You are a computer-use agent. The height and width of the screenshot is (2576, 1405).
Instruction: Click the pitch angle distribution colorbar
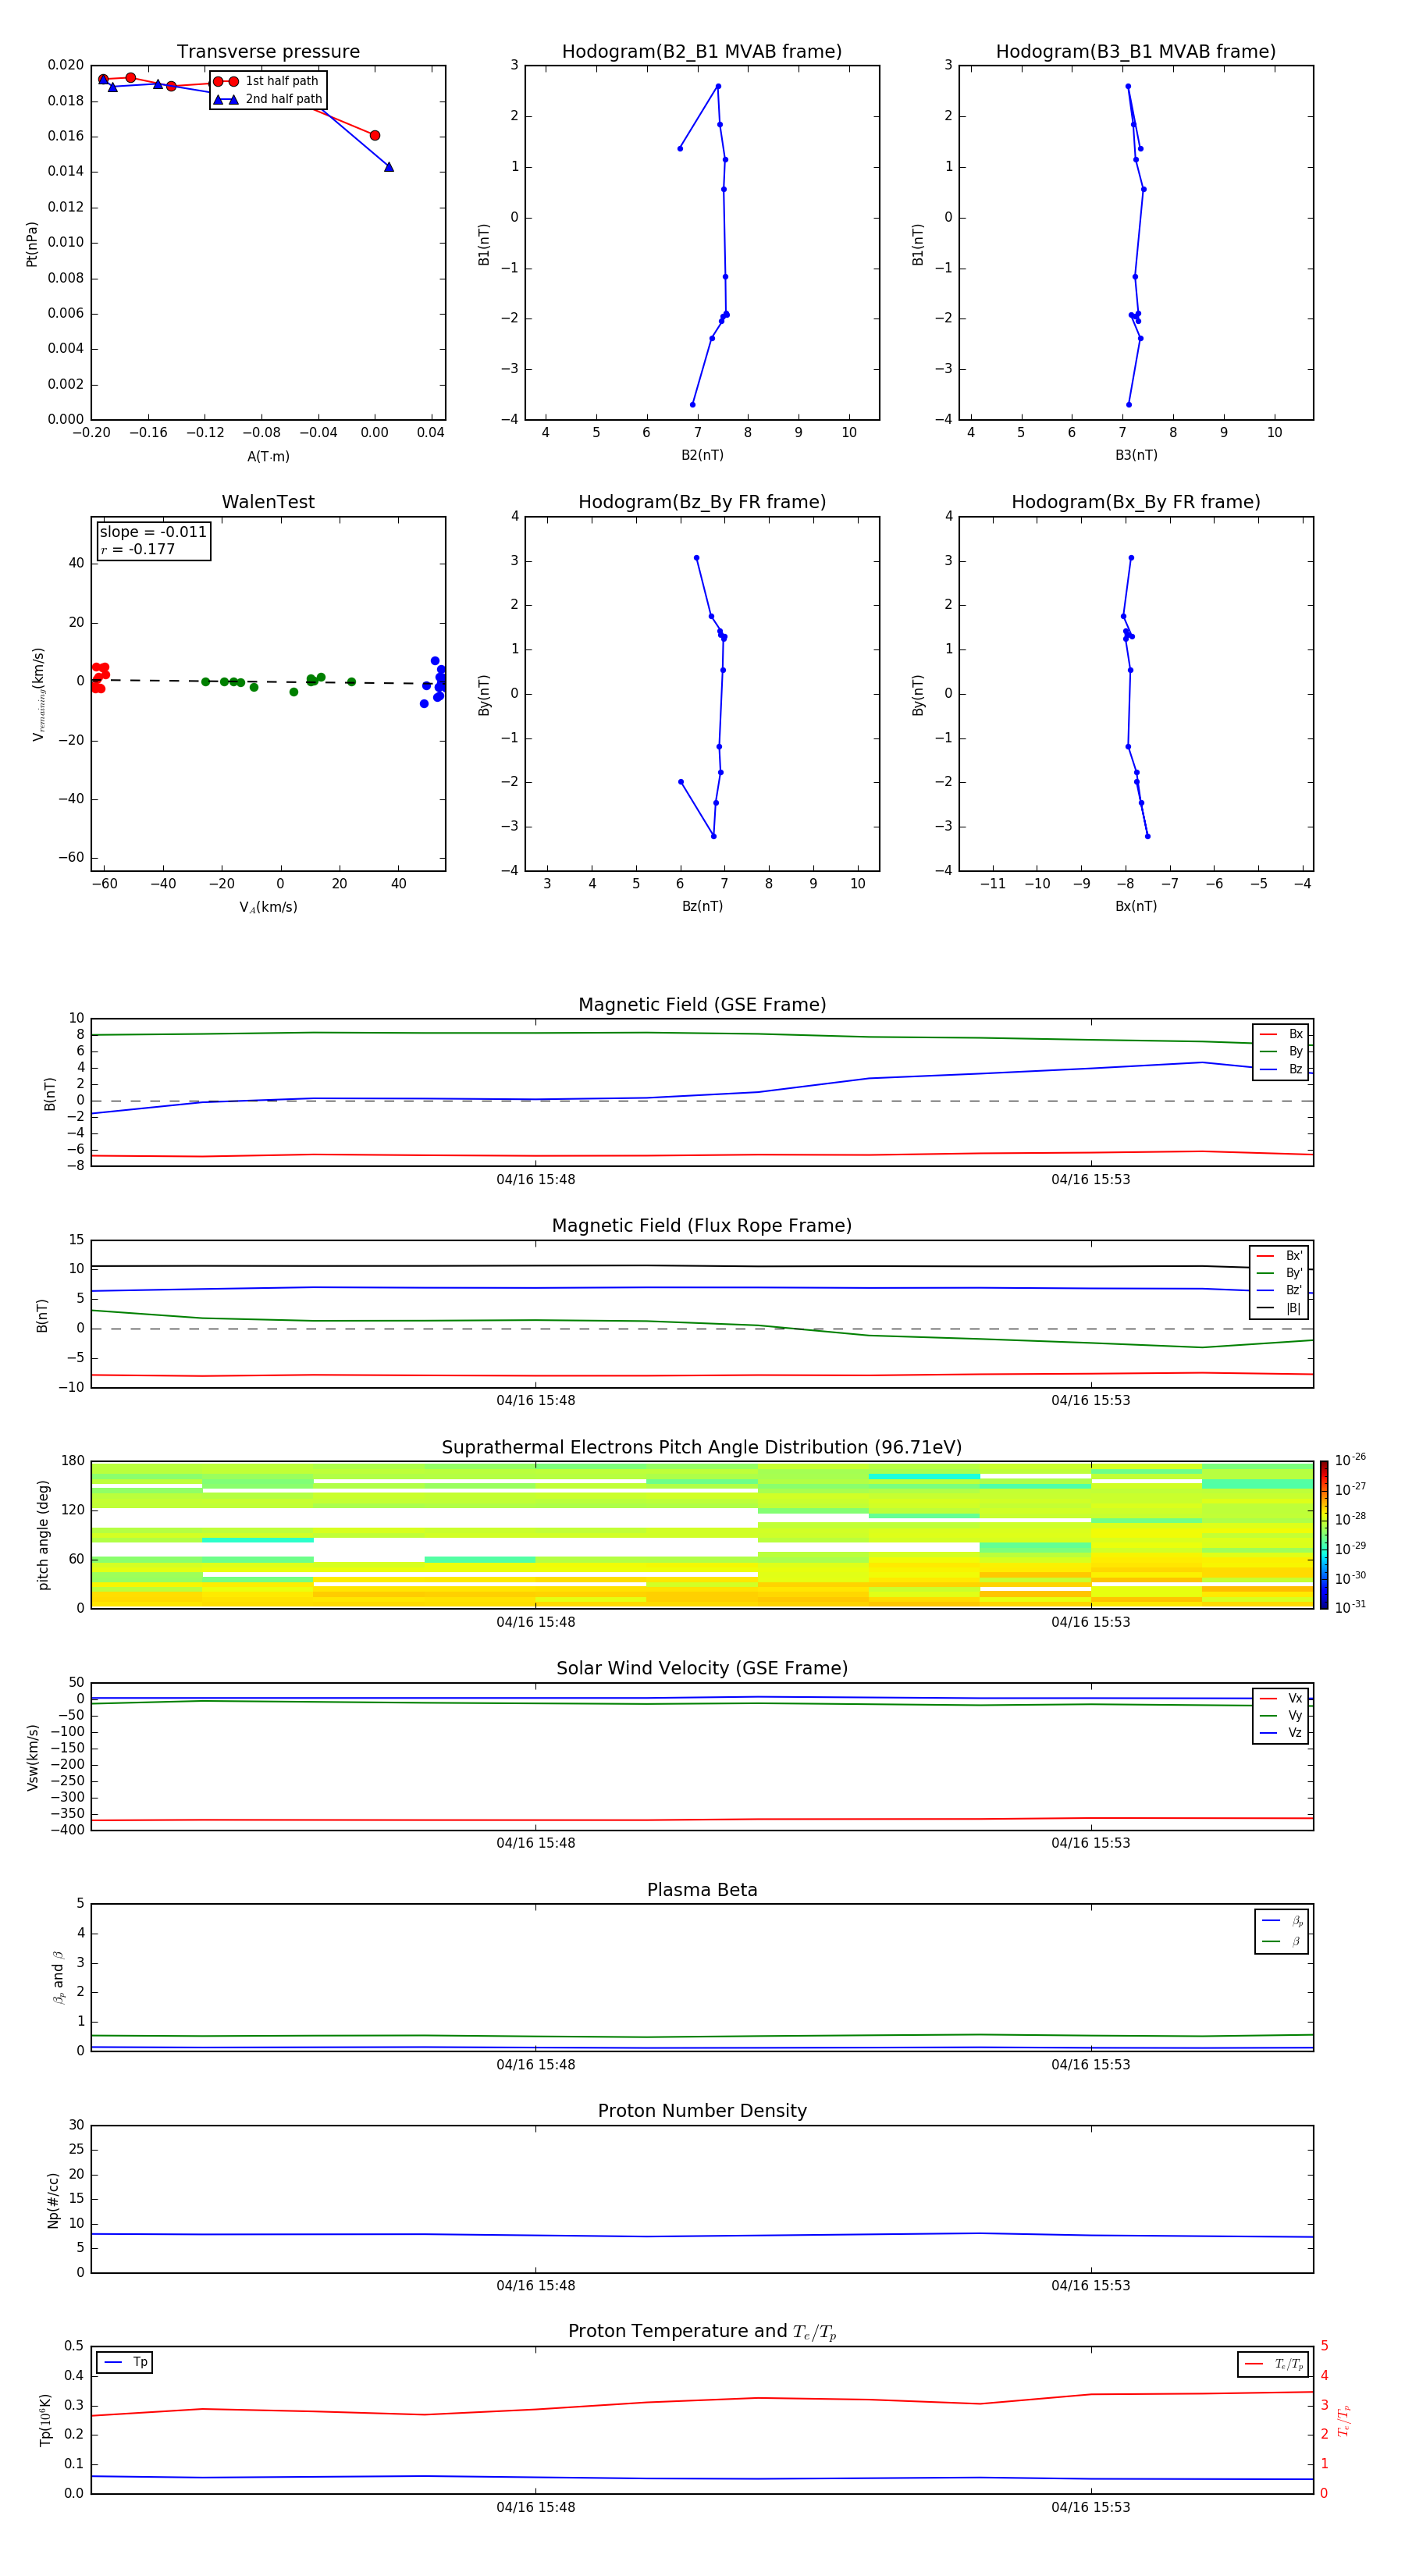(1324, 1535)
